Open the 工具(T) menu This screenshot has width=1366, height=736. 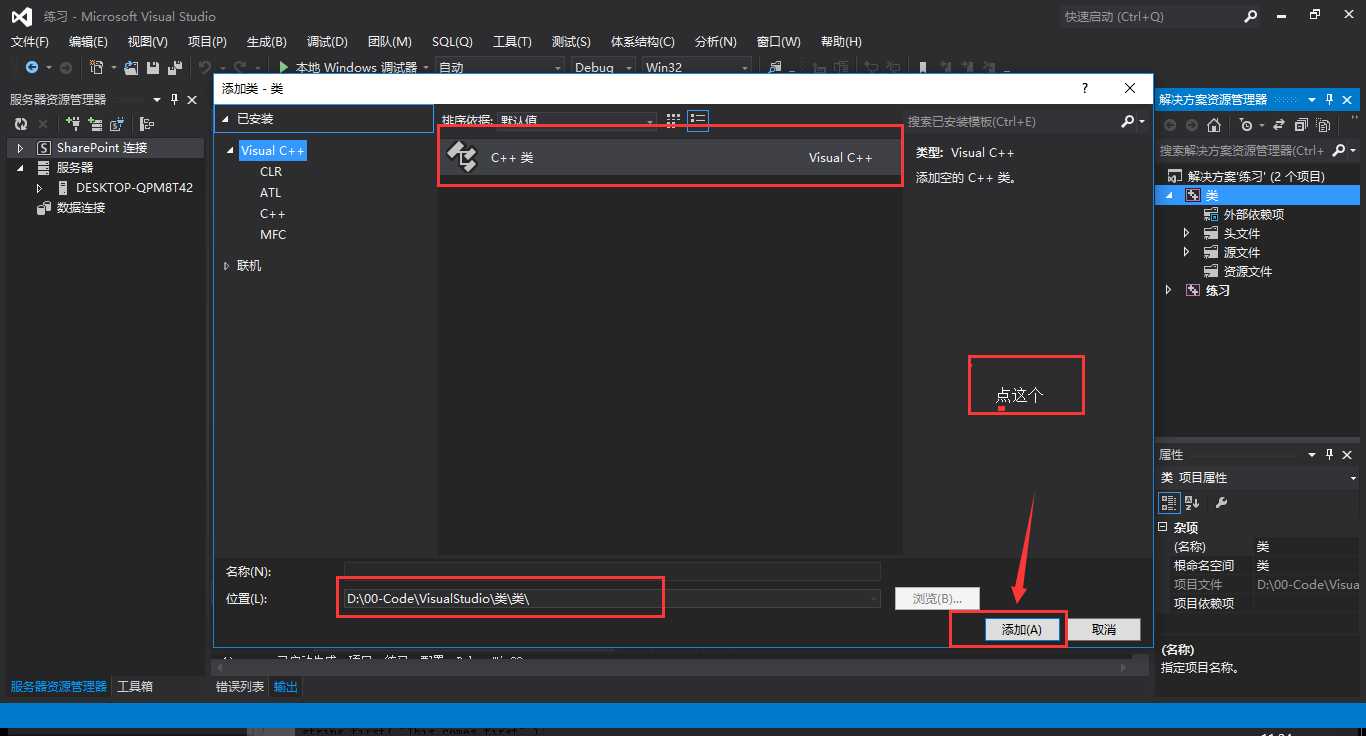tap(512, 42)
